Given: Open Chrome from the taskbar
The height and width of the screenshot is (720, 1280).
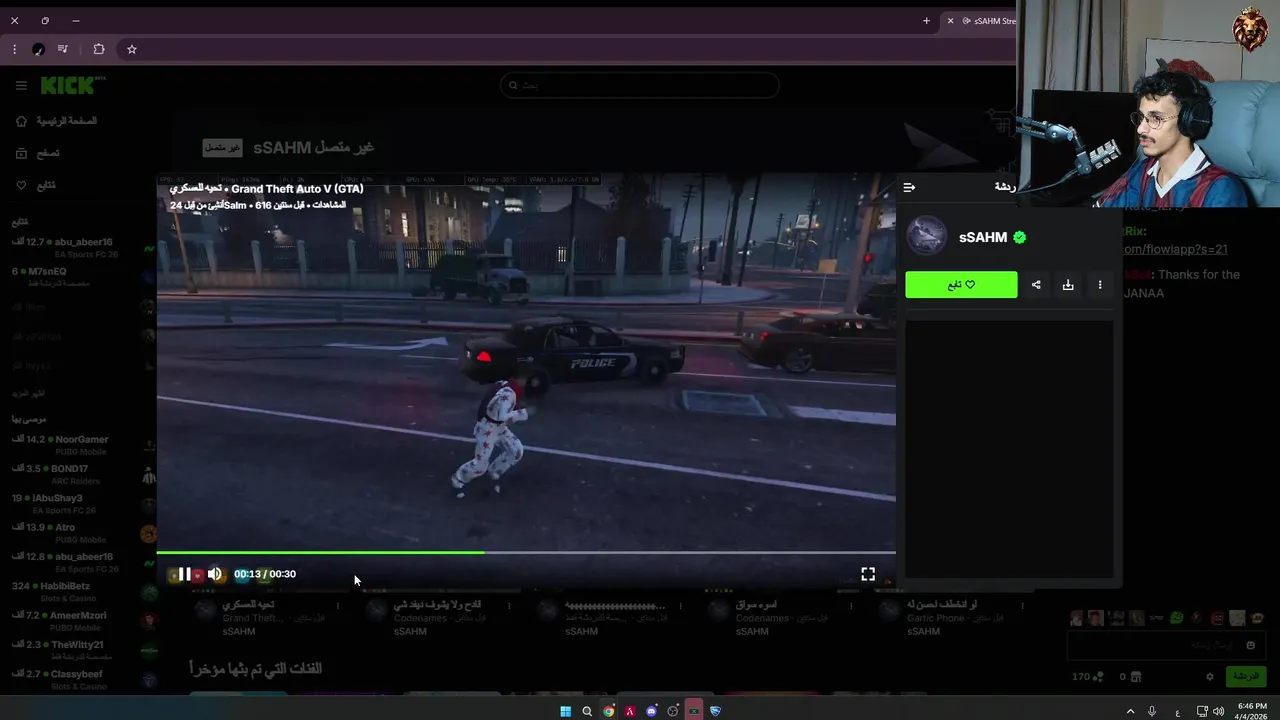Looking at the screenshot, I should 608,711.
